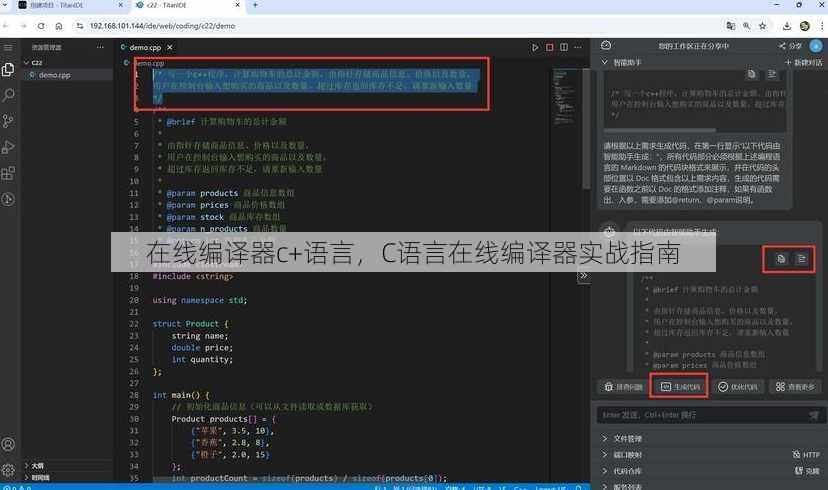The image size is (828, 490).
Task: Open the browser profile avatar
Action: click(x=805, y=26)
